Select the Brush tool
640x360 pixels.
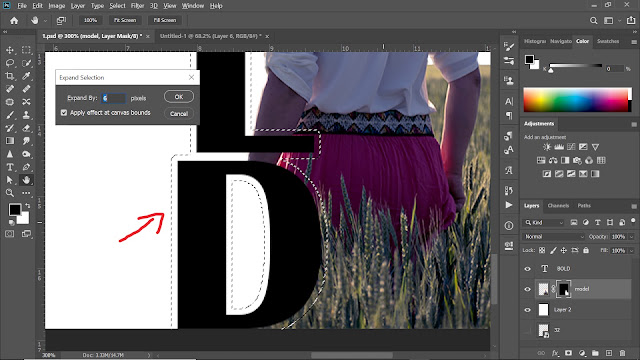(x=10, y=115)
